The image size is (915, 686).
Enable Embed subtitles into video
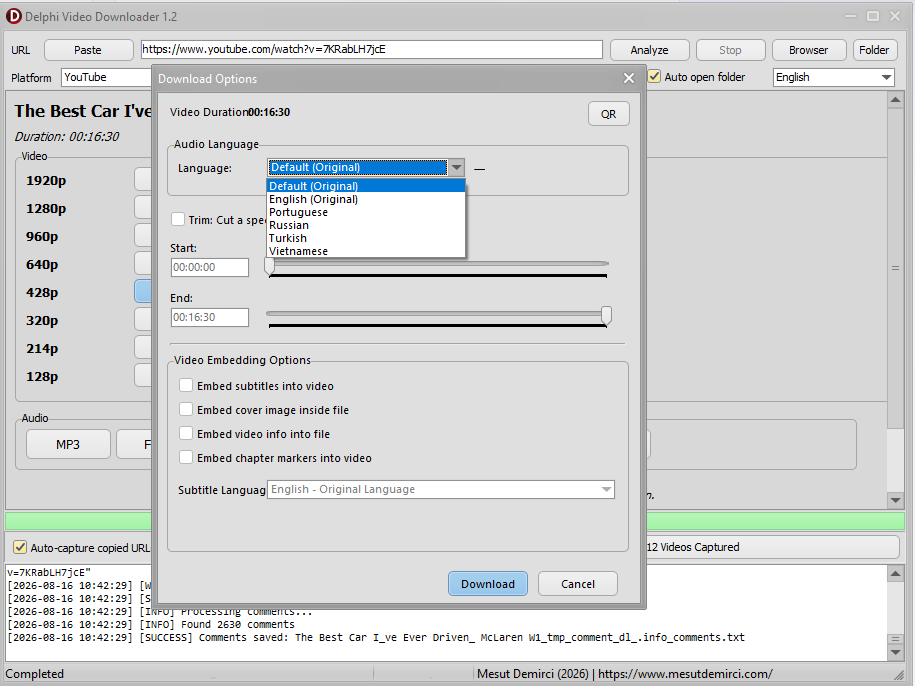(x=186, y=386)
